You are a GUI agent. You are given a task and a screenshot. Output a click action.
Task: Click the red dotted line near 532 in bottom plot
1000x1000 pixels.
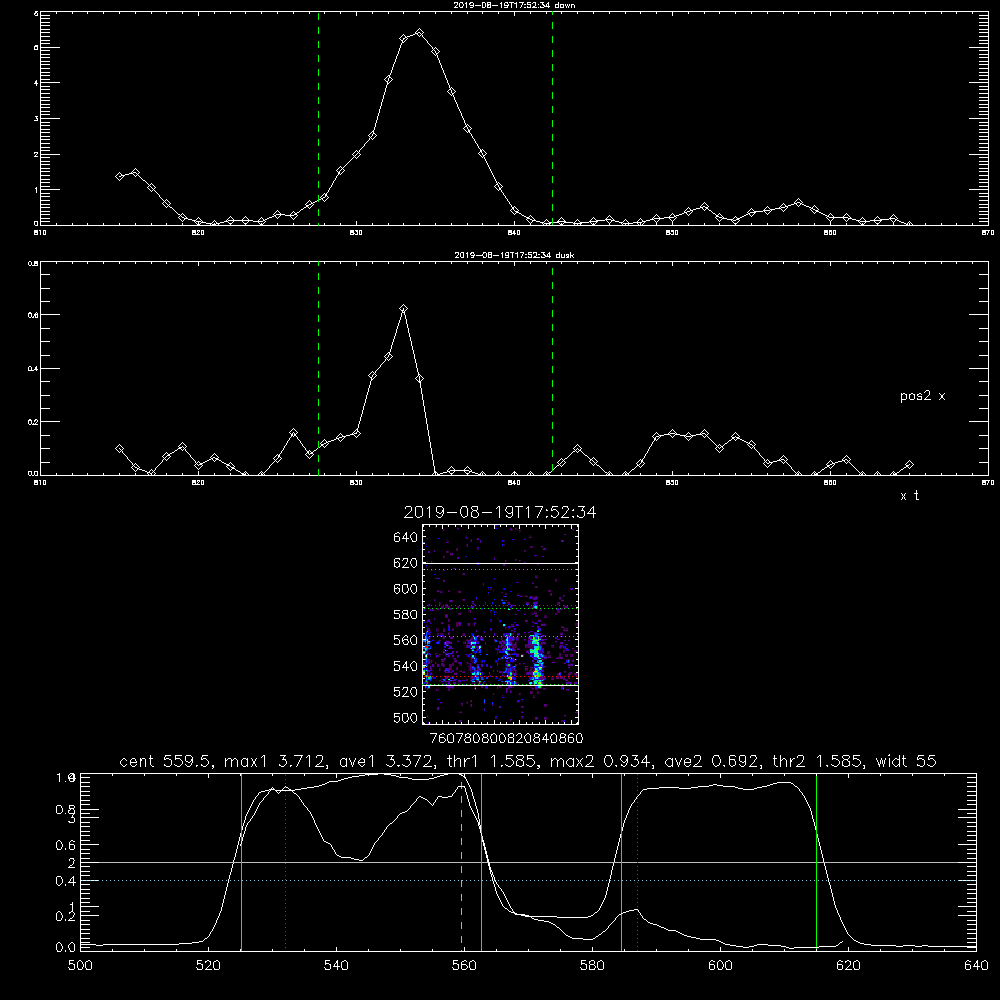point(286,862)
